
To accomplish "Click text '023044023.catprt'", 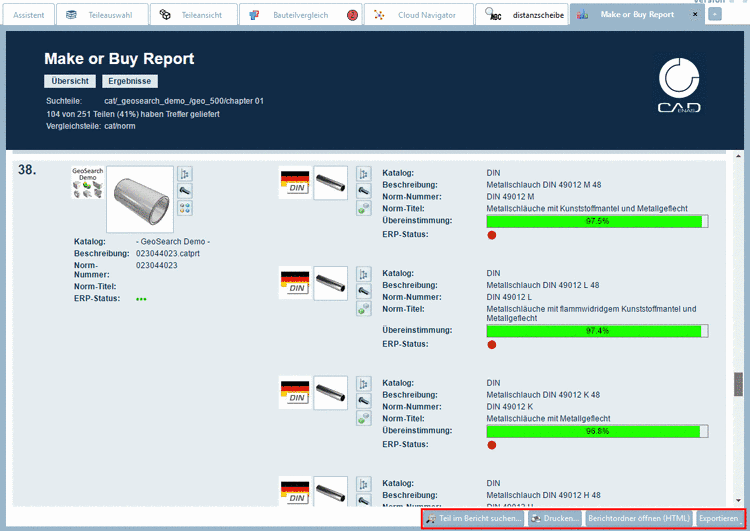I will [168, 254].
